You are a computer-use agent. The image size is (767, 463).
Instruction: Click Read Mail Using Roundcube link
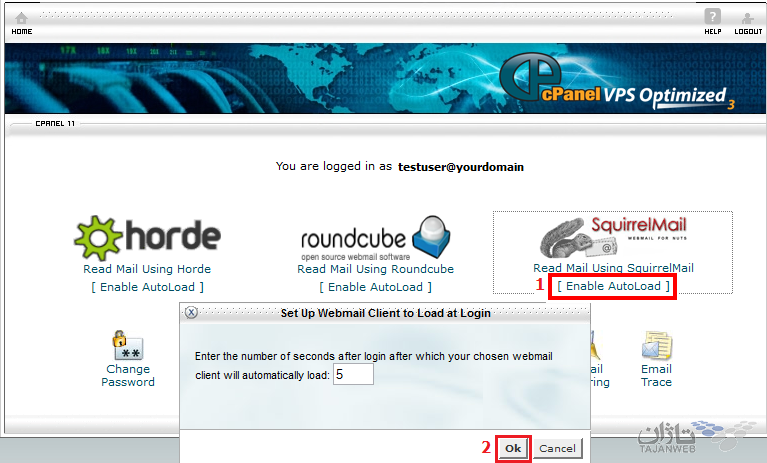click(376, 269)
